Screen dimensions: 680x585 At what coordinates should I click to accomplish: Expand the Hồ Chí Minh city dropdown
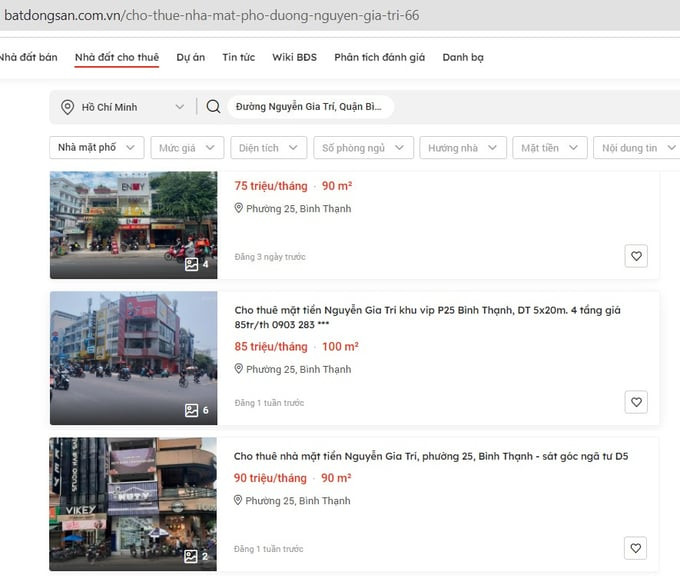pos(179,107)
